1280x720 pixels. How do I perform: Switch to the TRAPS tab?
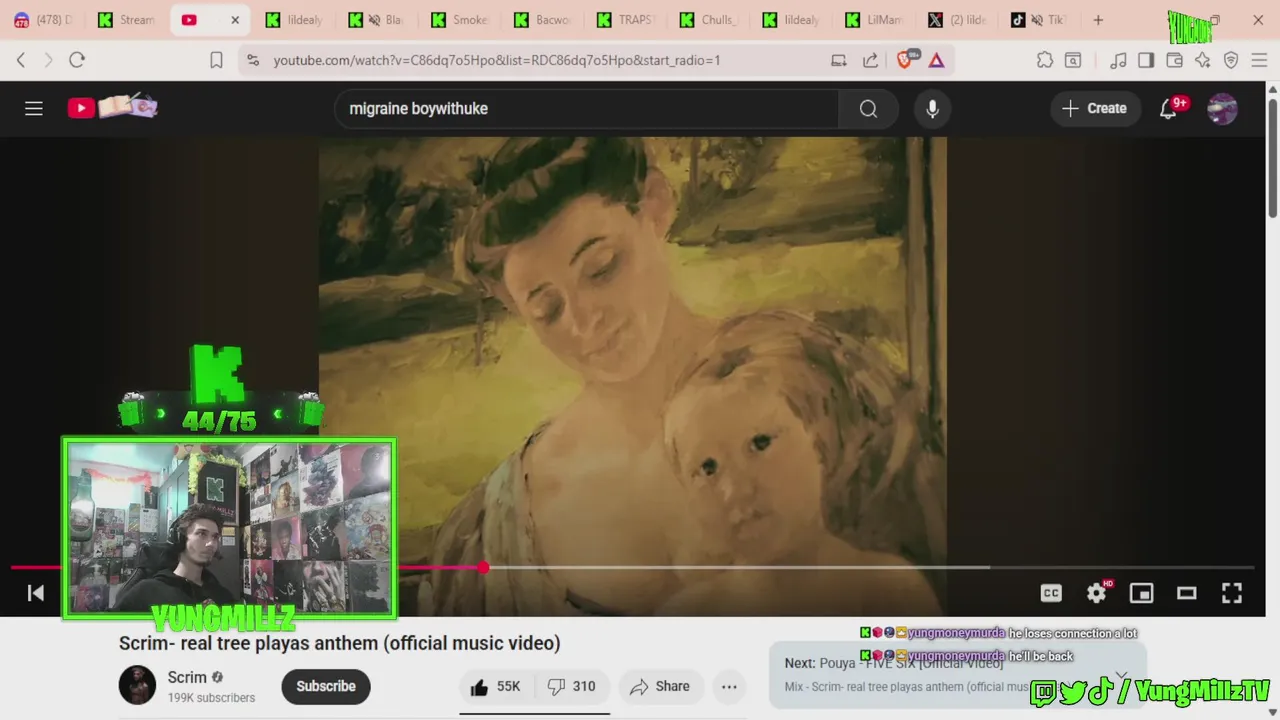624,20
